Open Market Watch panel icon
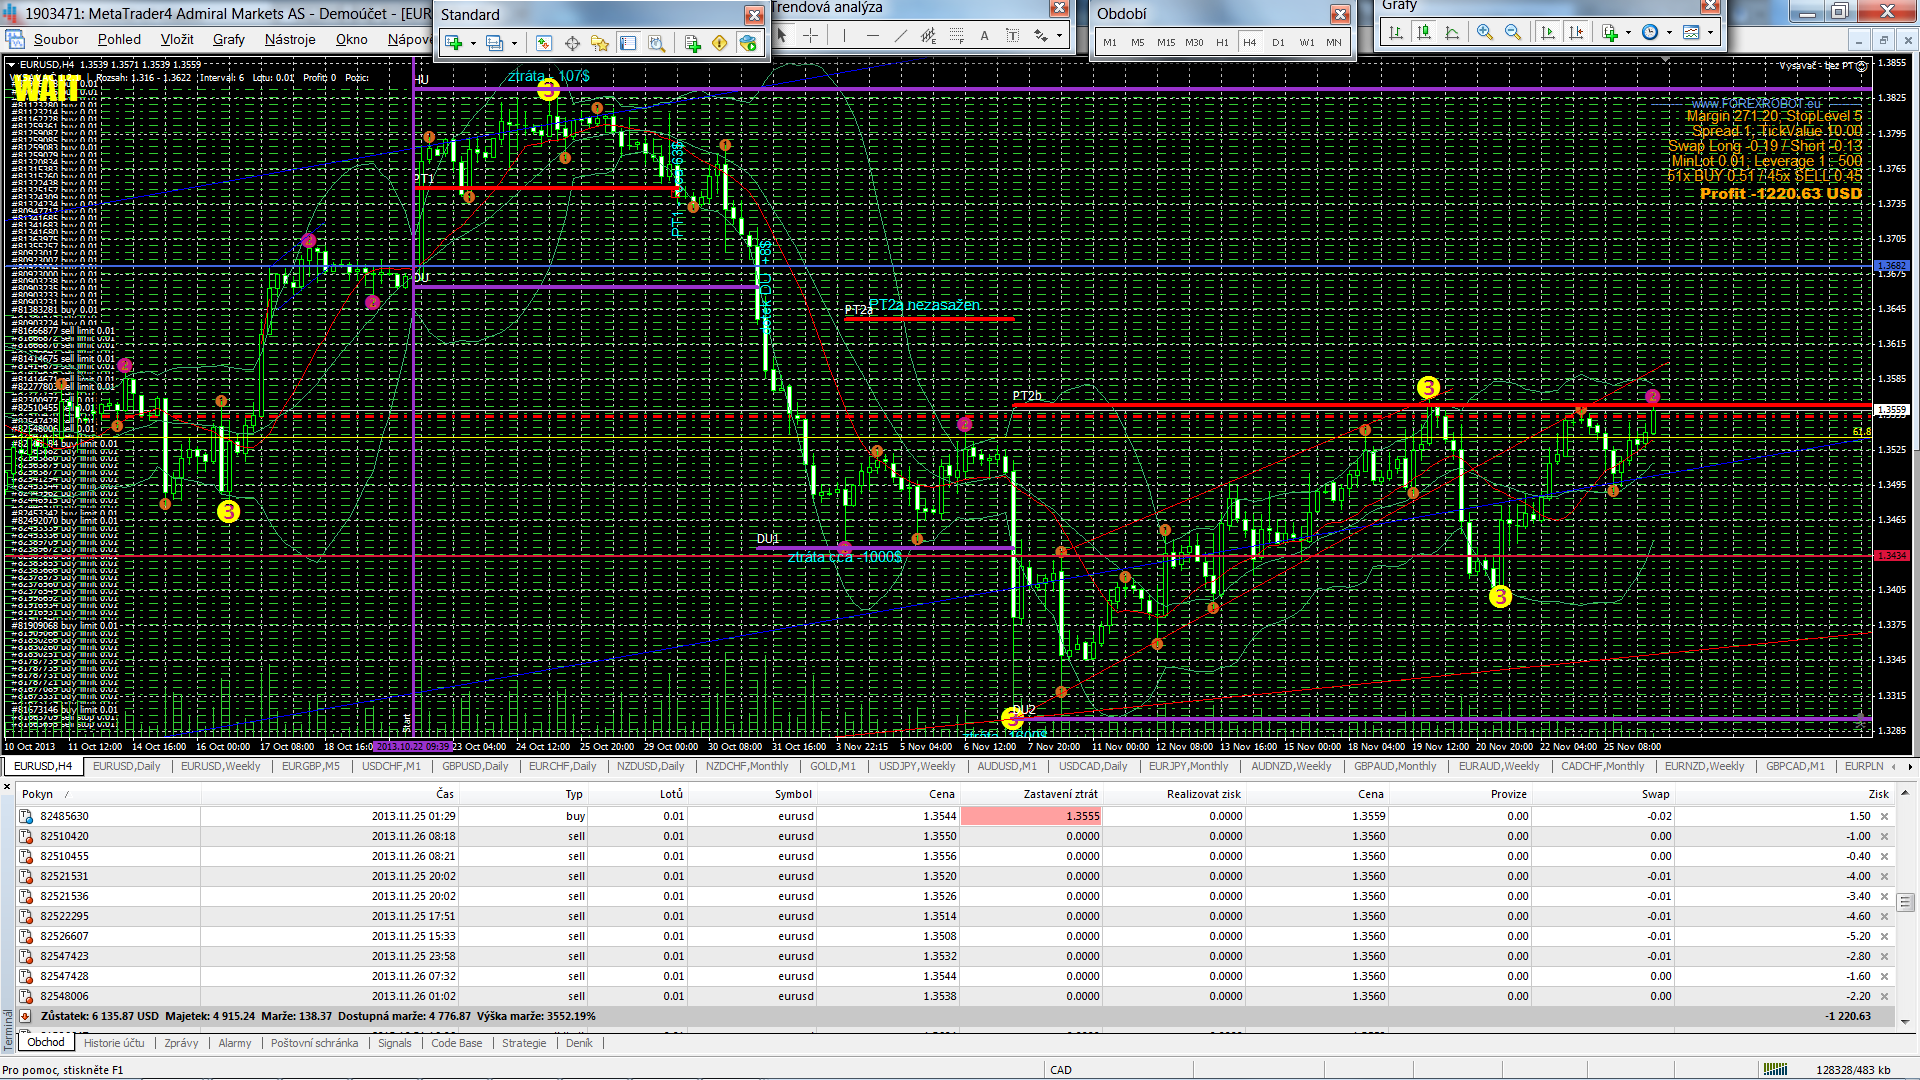 coord(543,43)
